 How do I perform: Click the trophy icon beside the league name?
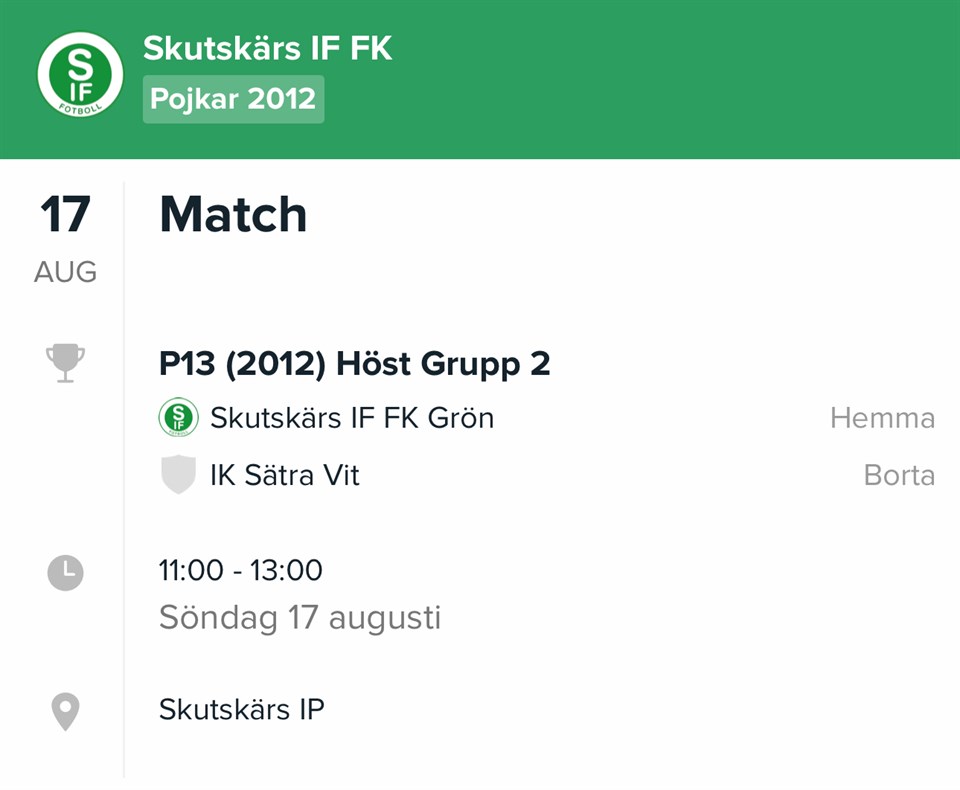click(66, 364)
